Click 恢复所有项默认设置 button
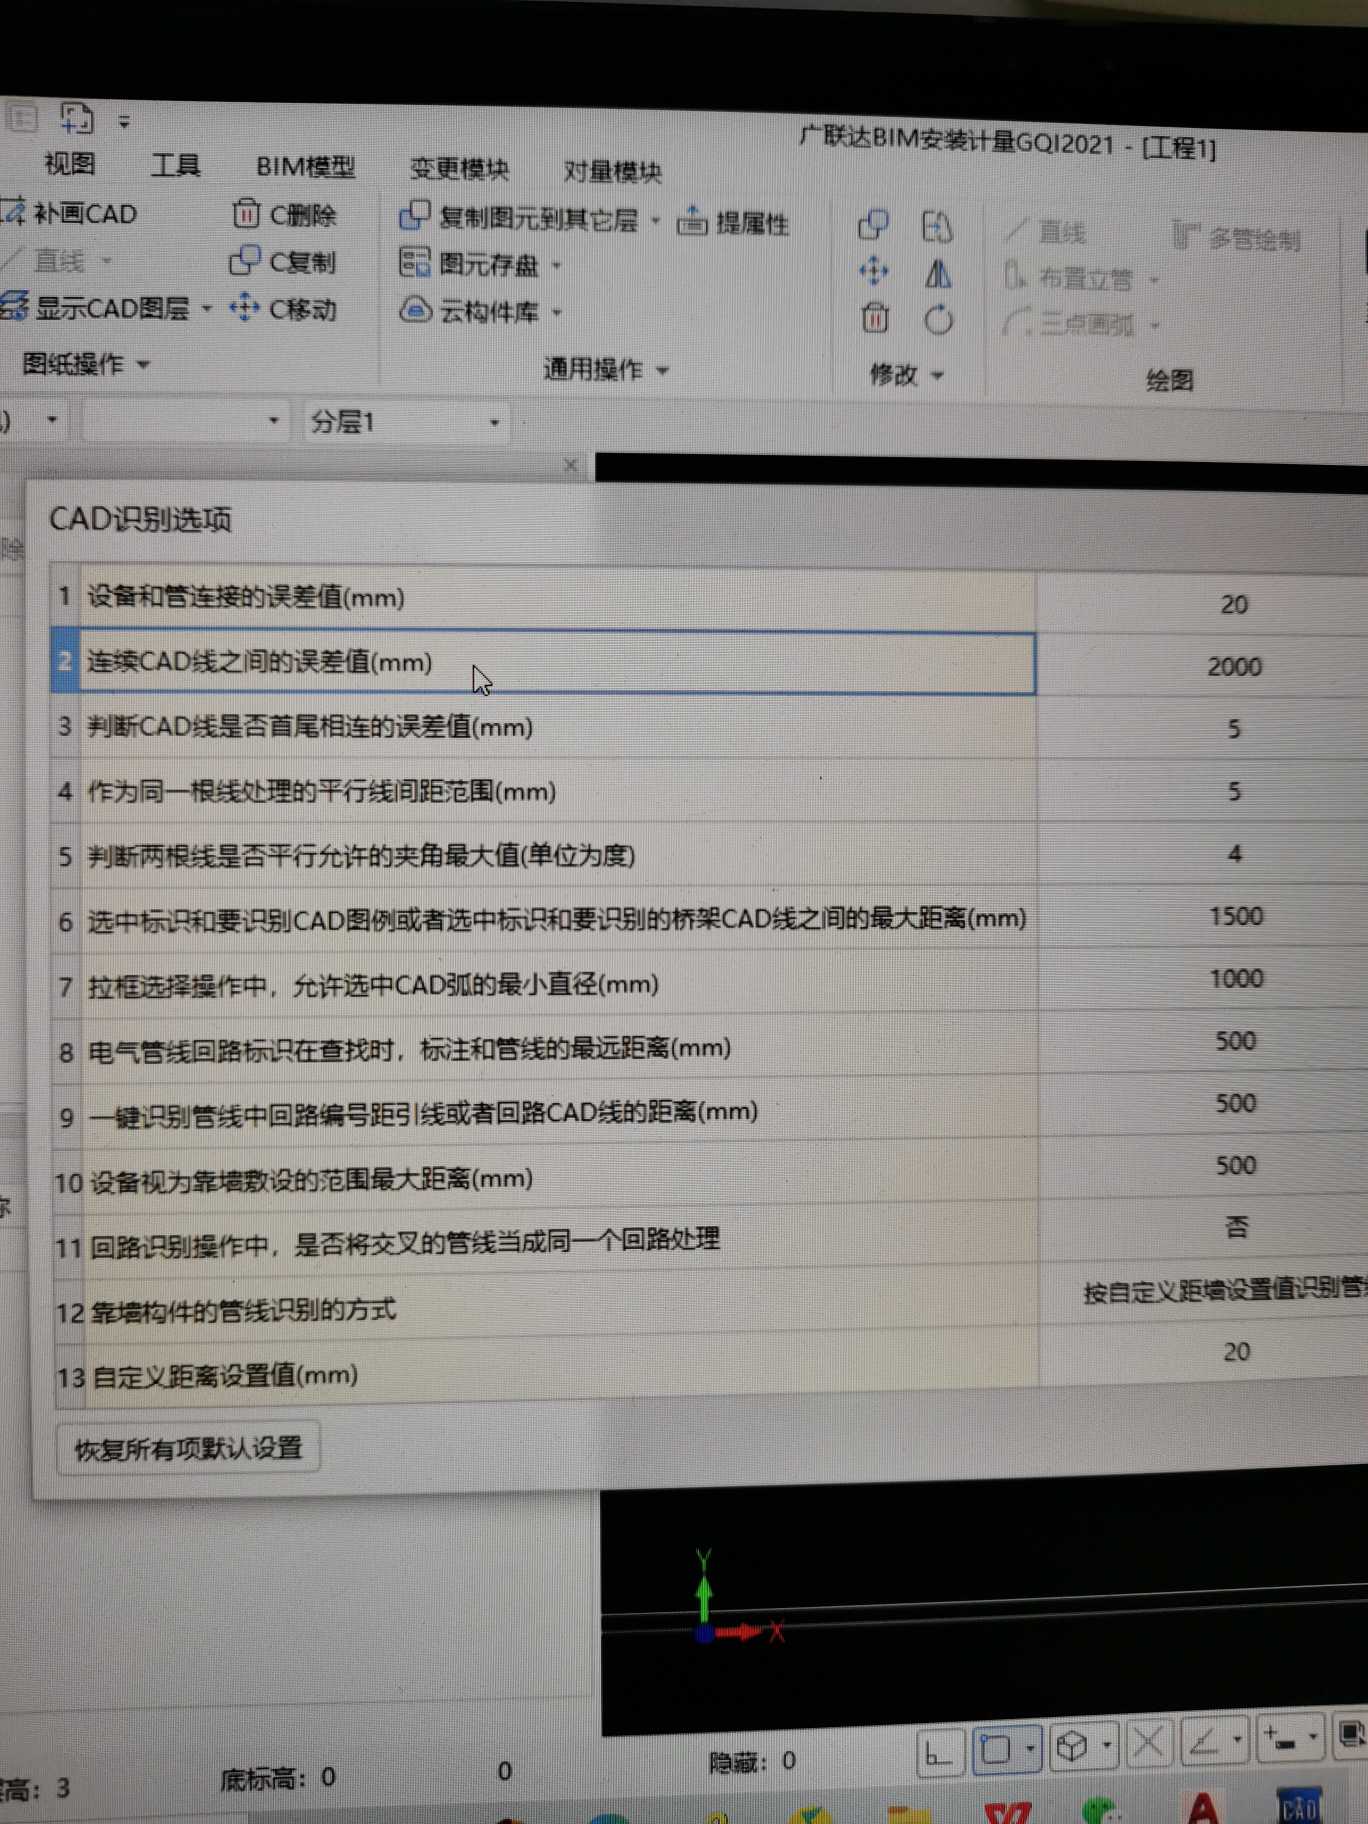 (x=189, y=1448)
